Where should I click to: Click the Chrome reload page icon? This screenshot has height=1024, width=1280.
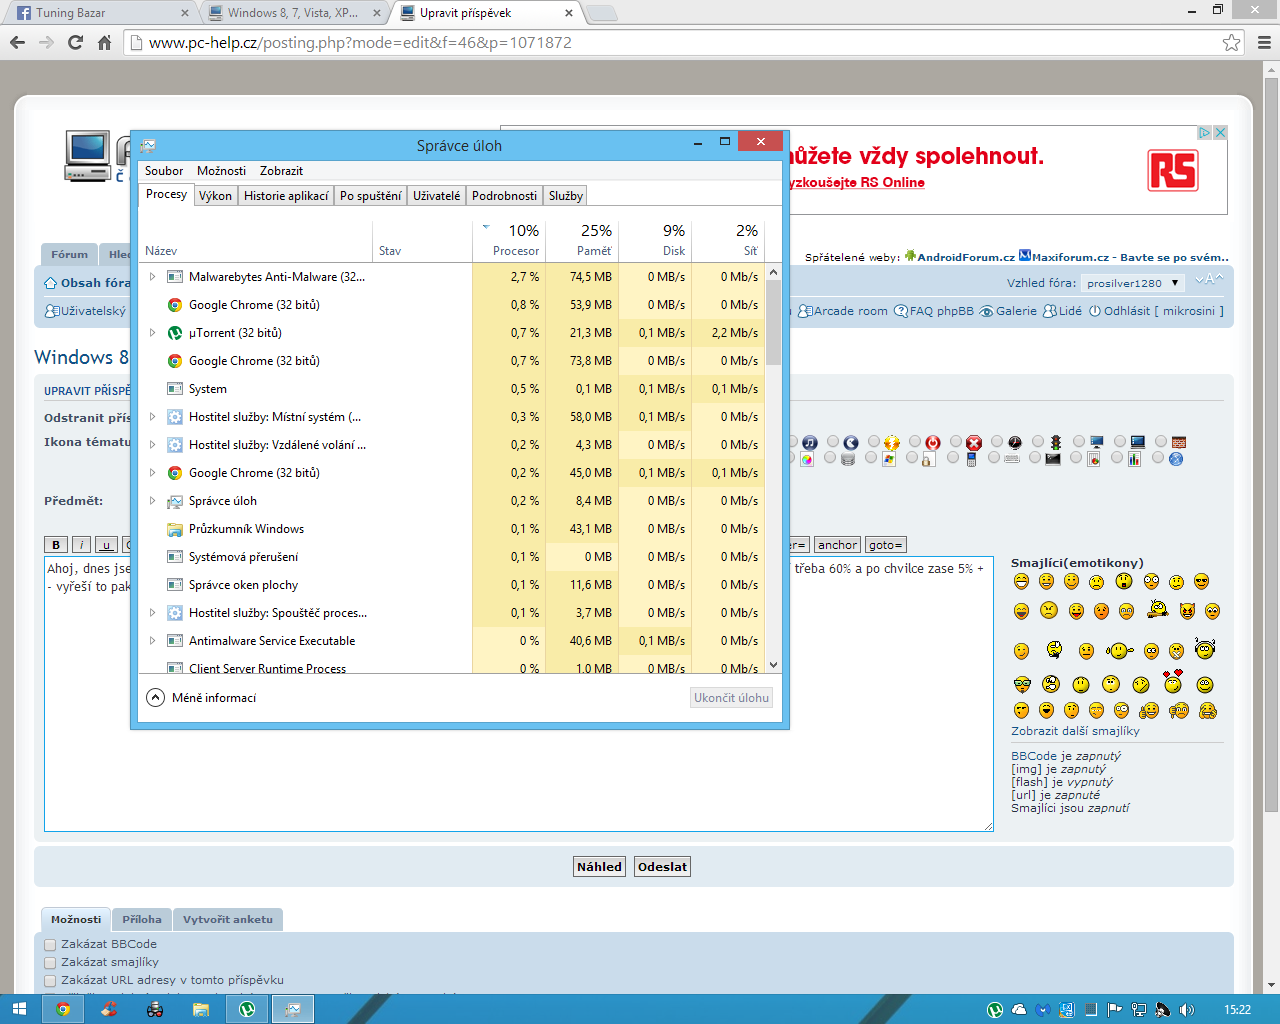75,42
